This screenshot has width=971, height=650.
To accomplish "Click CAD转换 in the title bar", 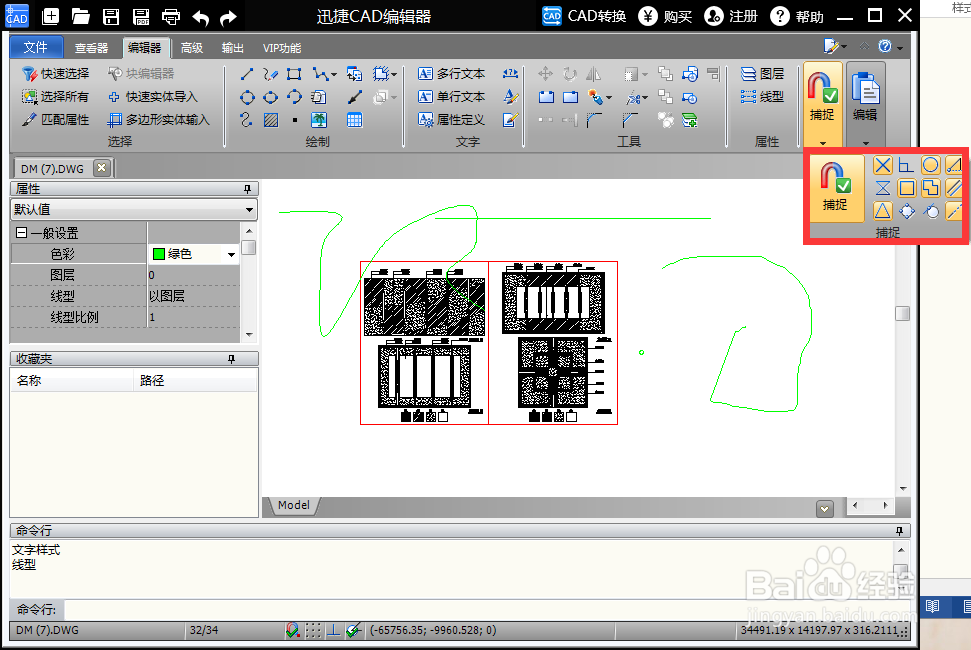I will pyautogui.click(x=585, y=16).
